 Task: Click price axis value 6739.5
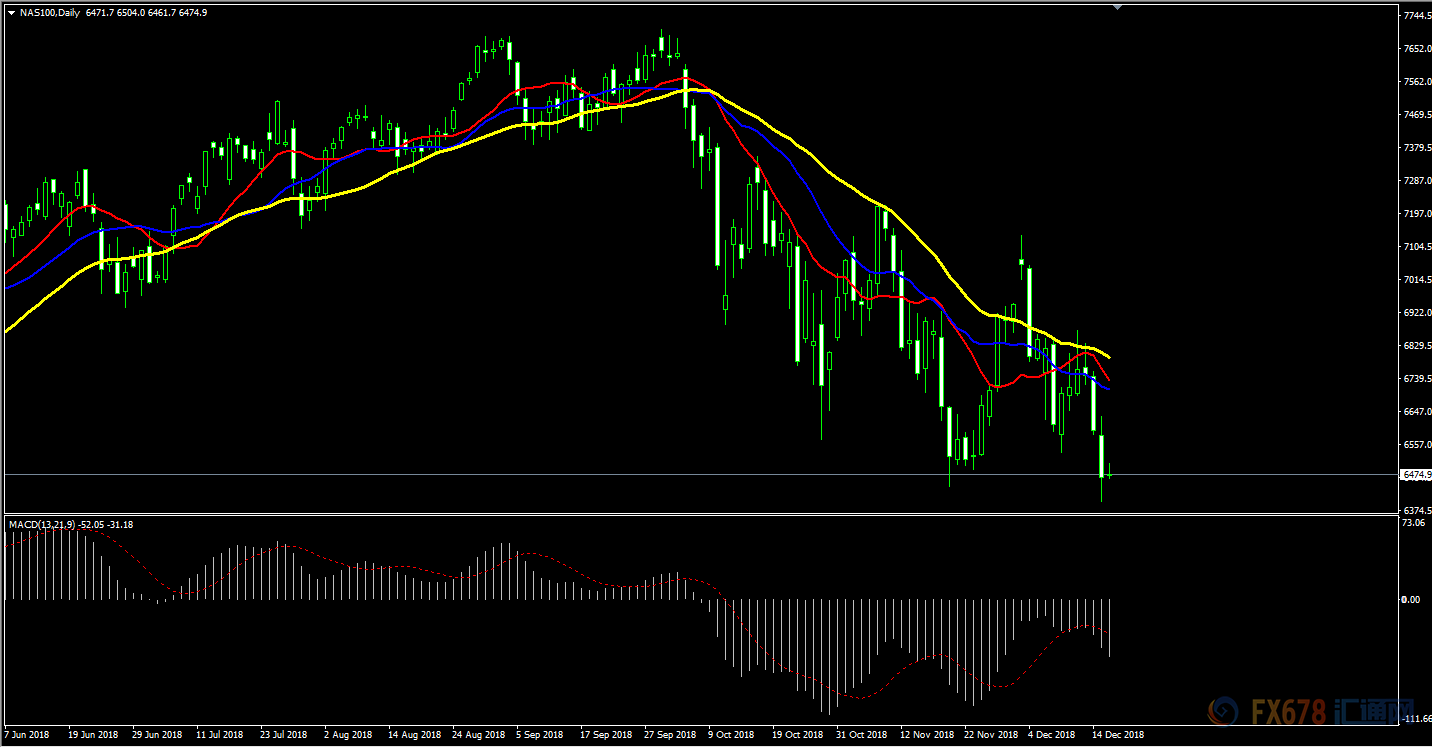[x=1416, y=379]
